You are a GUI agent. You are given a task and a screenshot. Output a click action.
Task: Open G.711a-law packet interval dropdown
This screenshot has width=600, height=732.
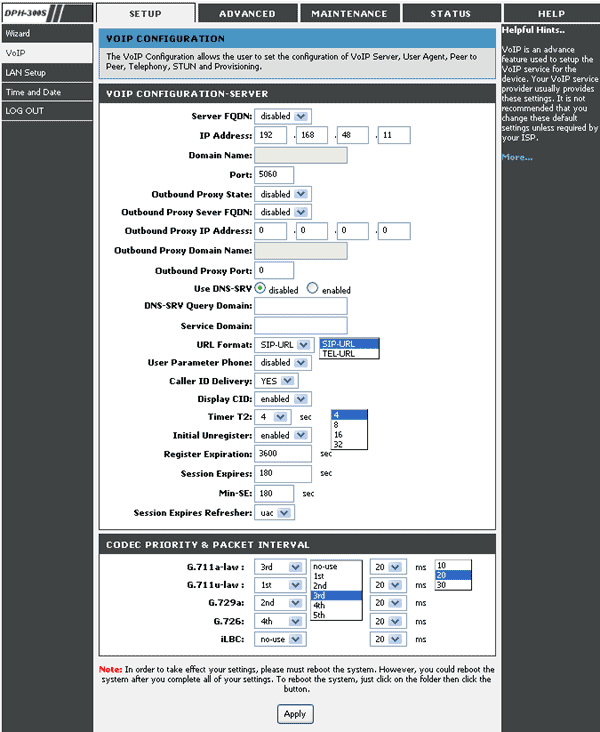(388, 567)
